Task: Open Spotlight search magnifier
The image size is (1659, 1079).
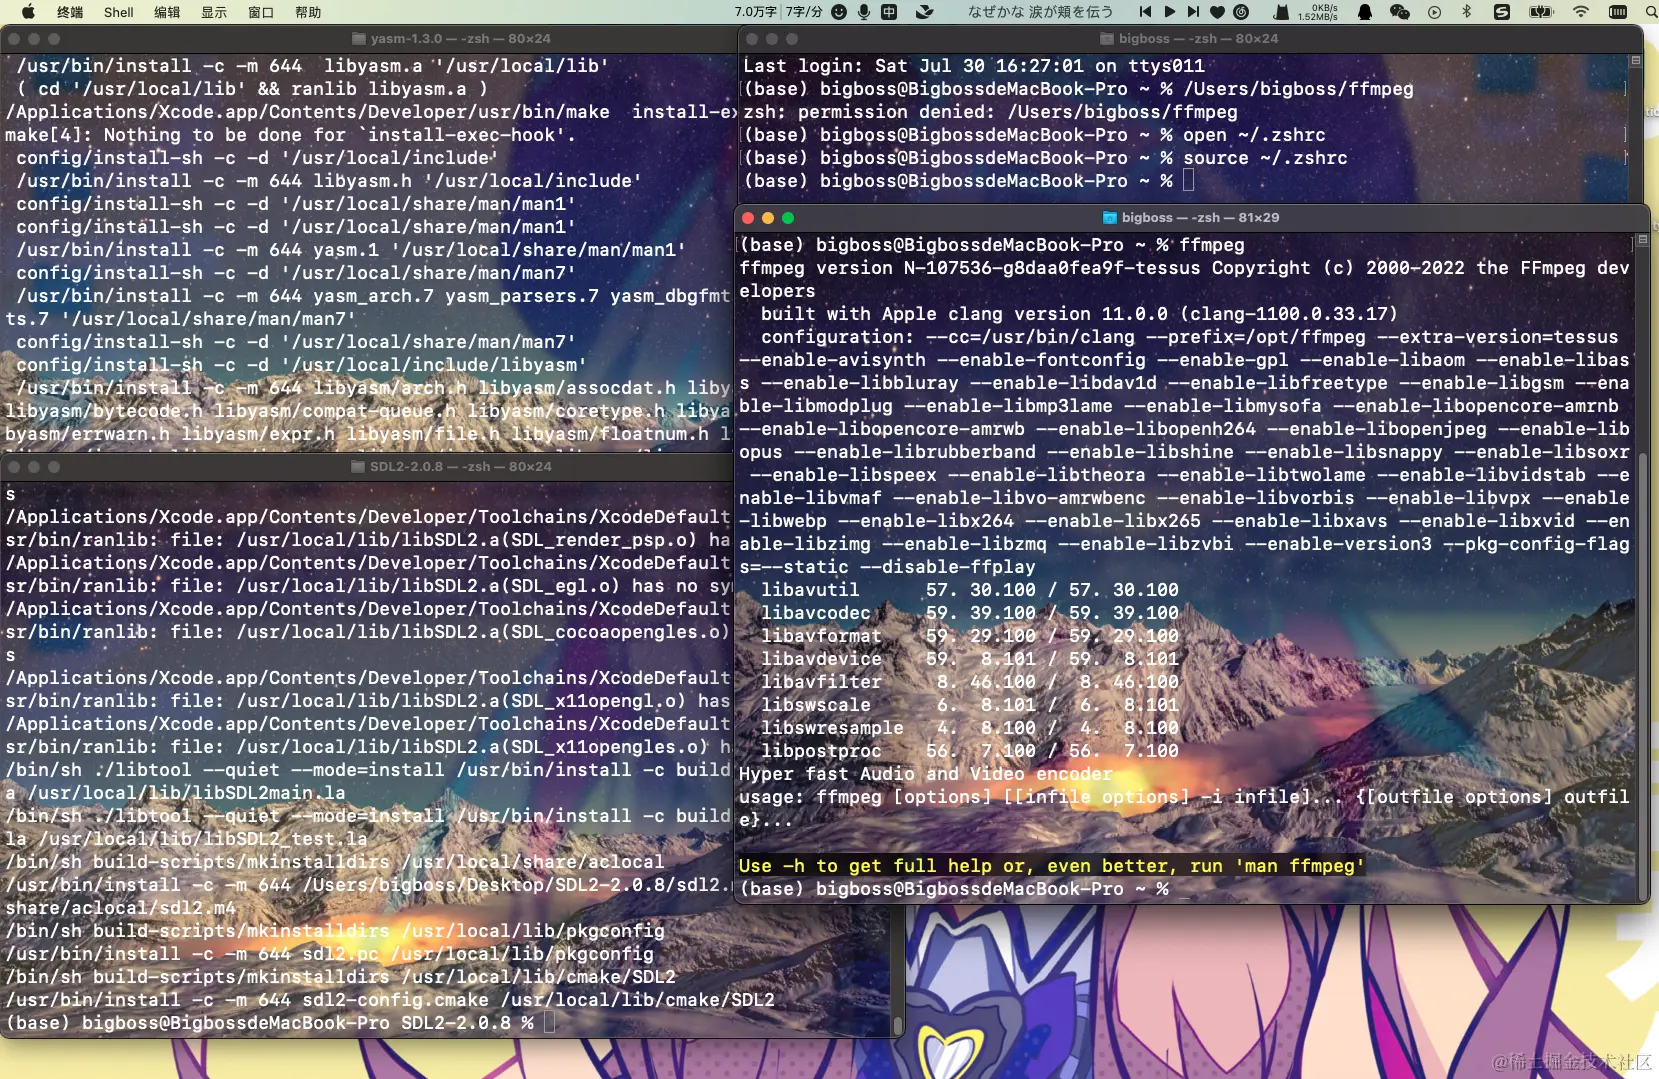Action: [x=1651, y=12]
